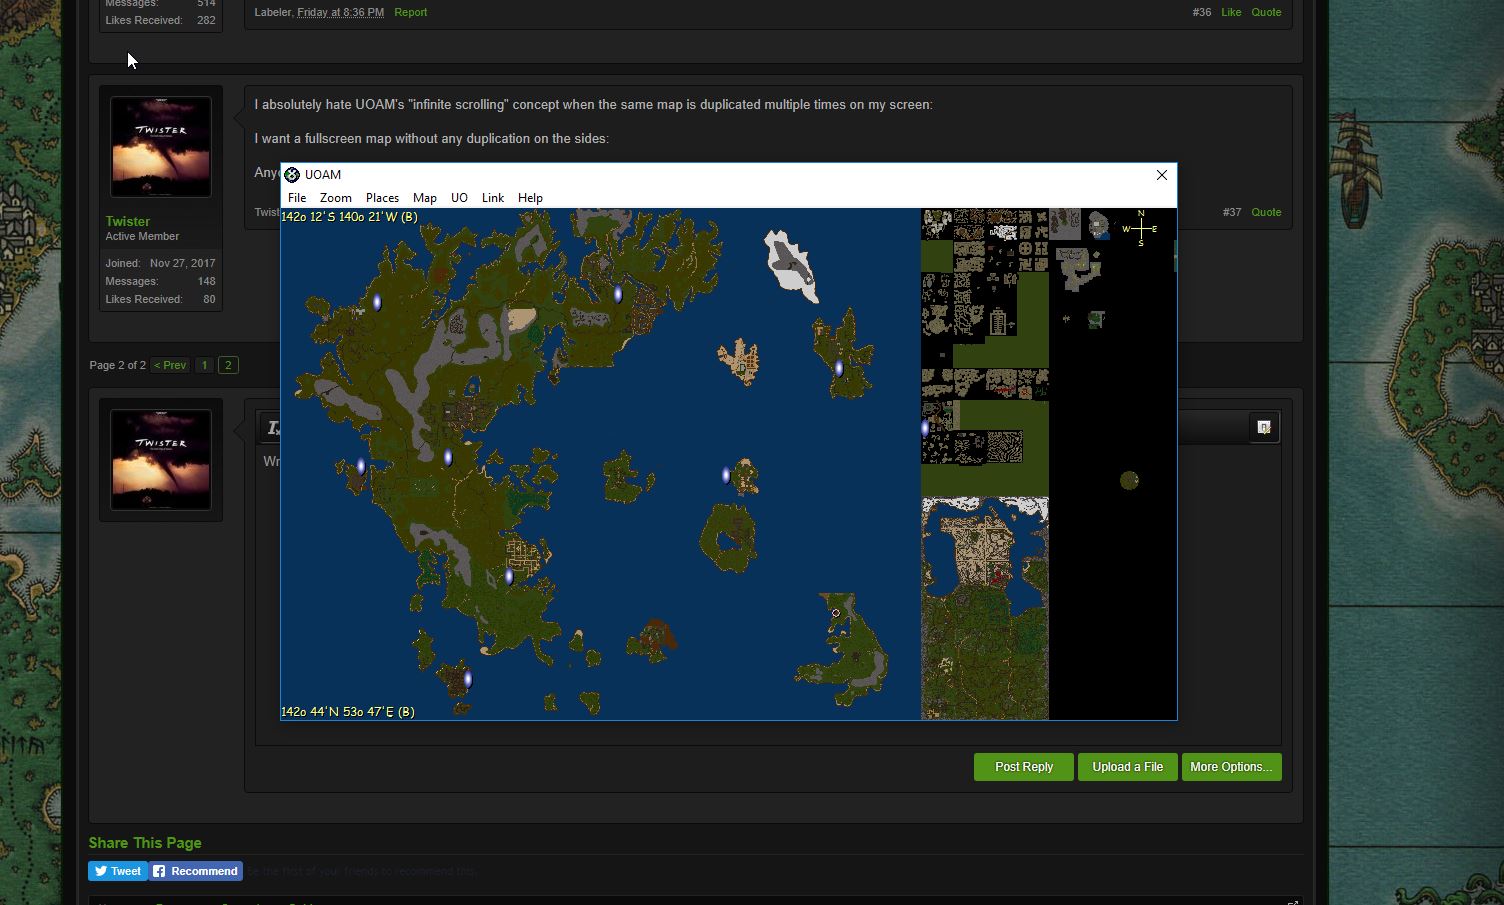Click the editor toolbar icon at far right

[1264, 427]
